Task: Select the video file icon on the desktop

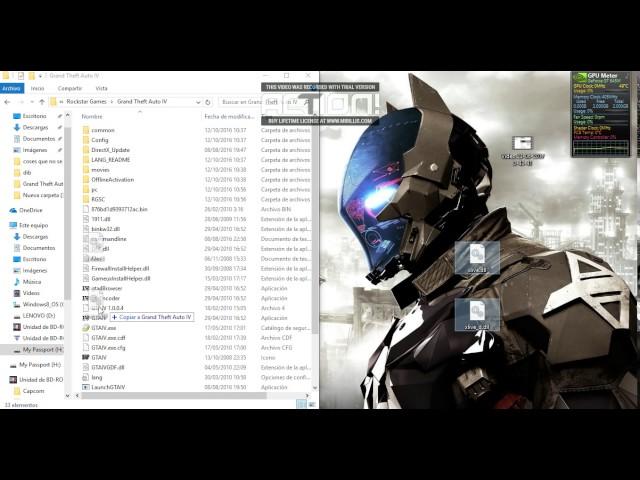Action: tap(522, 151)
